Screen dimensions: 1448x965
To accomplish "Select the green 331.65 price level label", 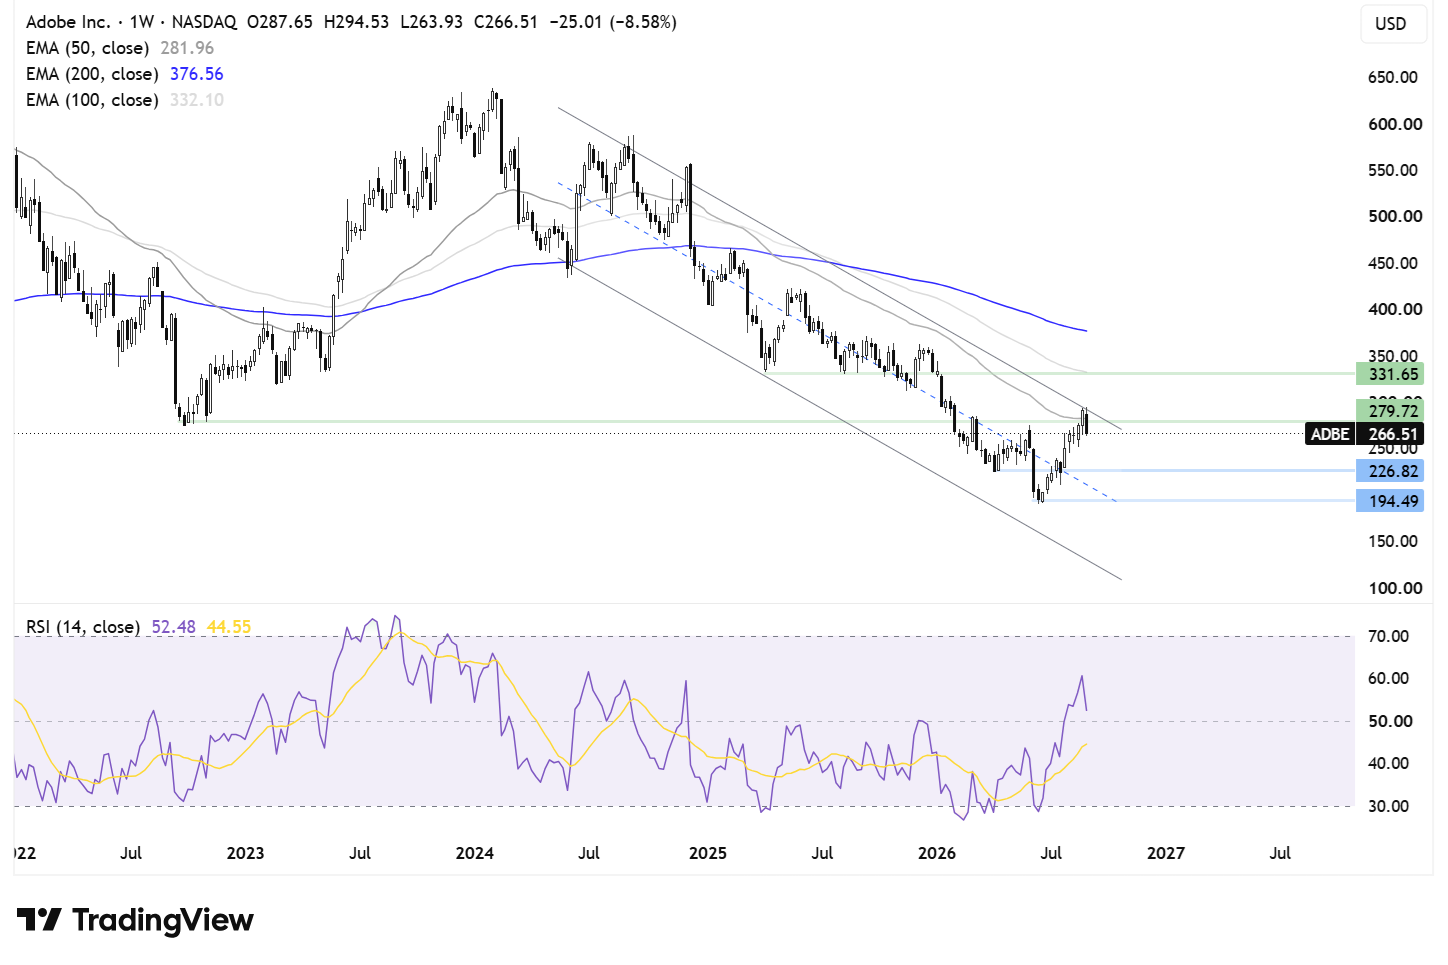I will pyautogui.click(x=1390, y=374).
